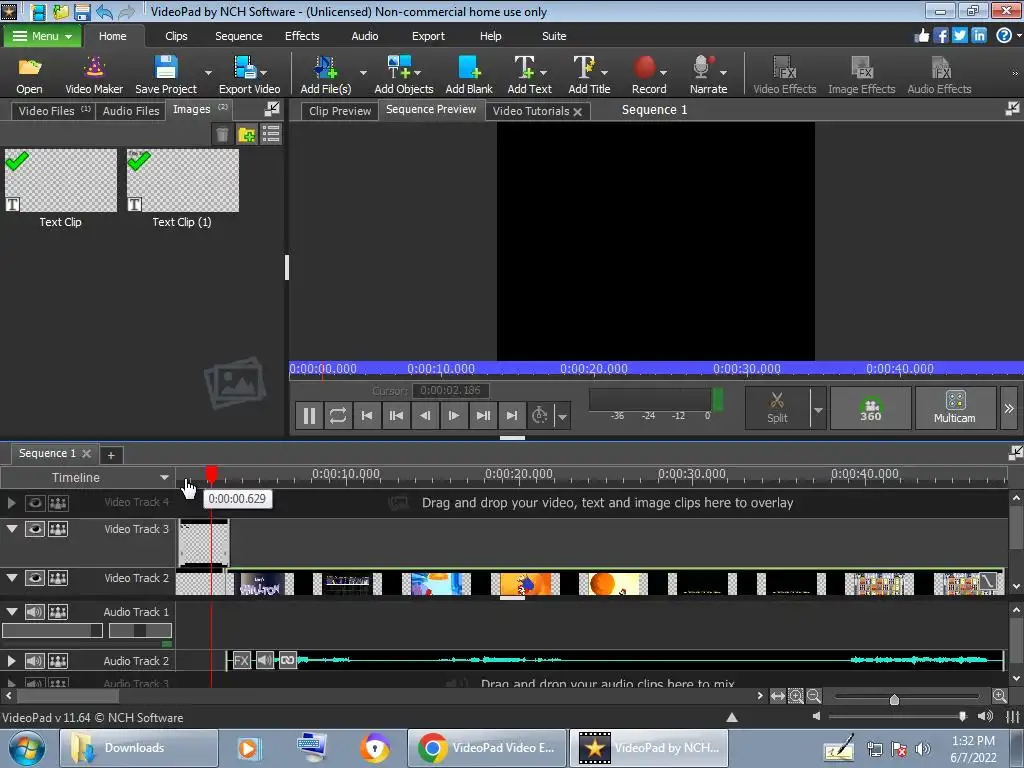Click the Twitter share icon
Screen dimensions: 1024x768
tap(960, 35)
